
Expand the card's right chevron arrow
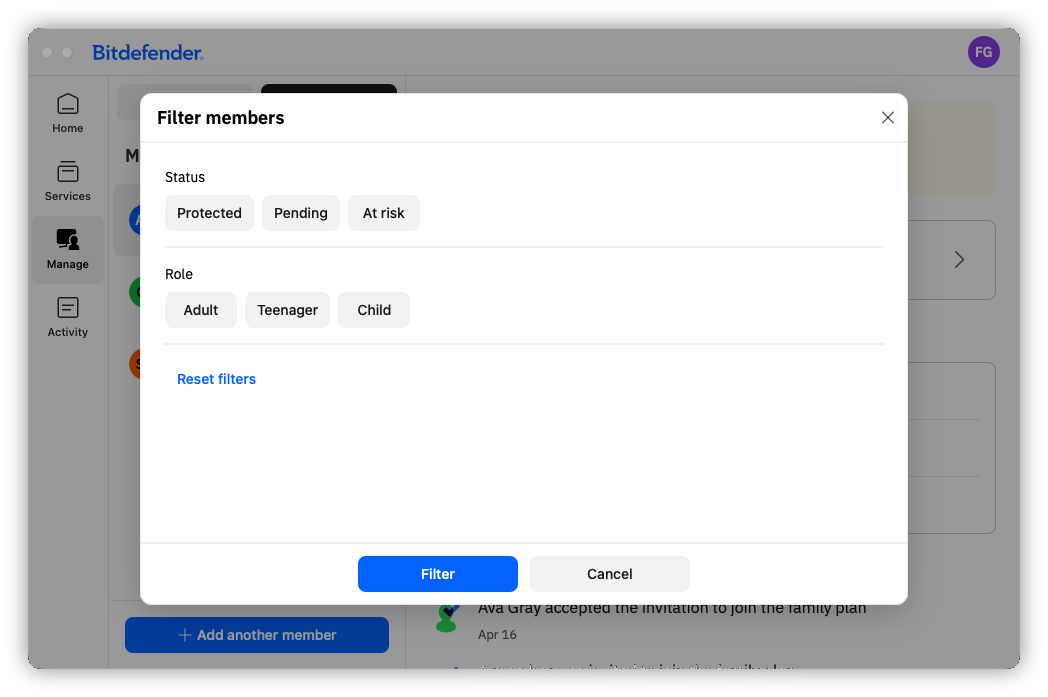[x=959, y=260]
